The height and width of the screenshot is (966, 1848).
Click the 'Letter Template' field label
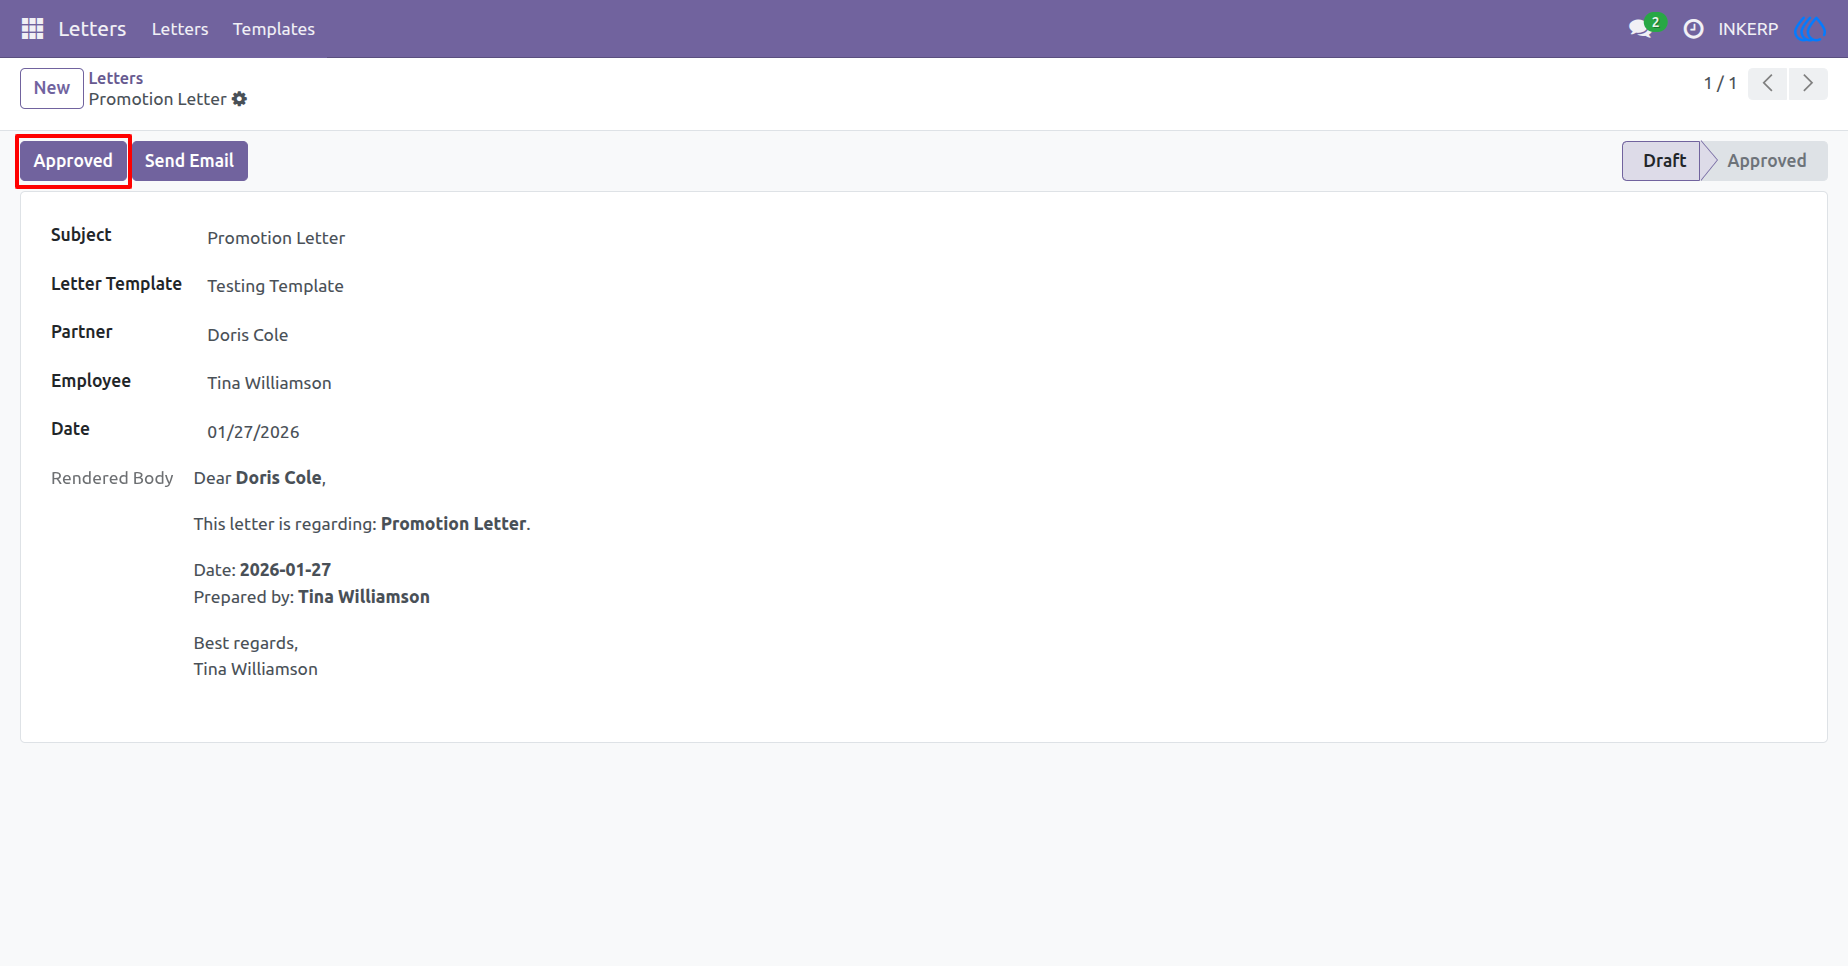pyautogui.click(x=116, y=284)
